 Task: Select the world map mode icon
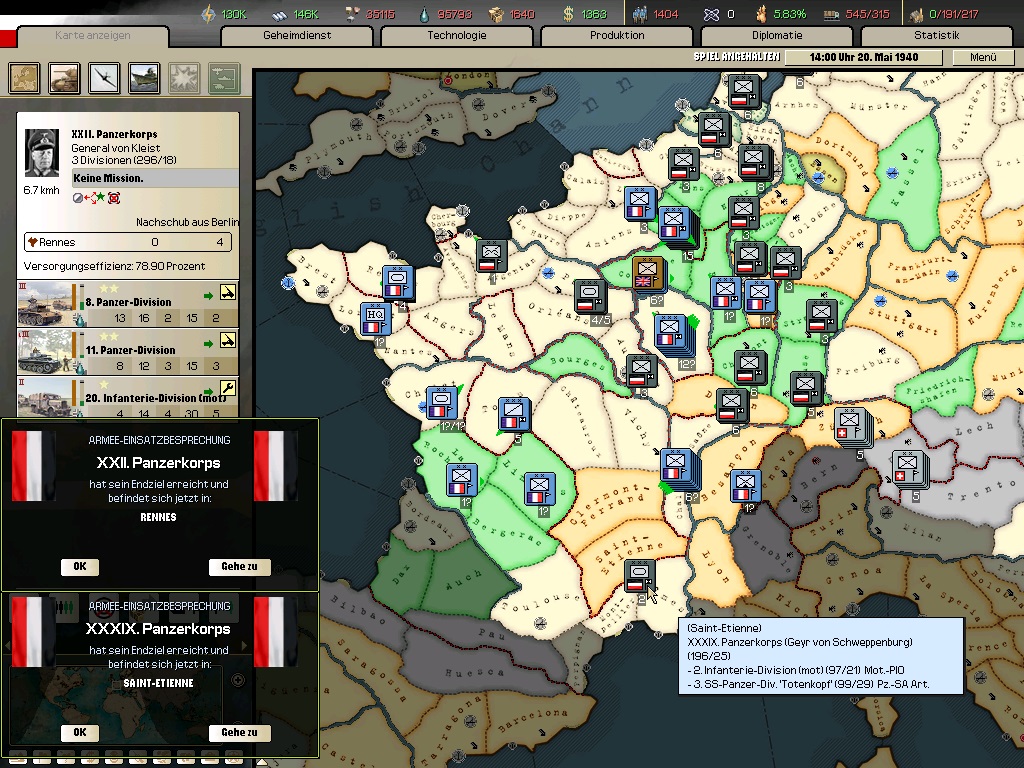[x=24, y=78]
